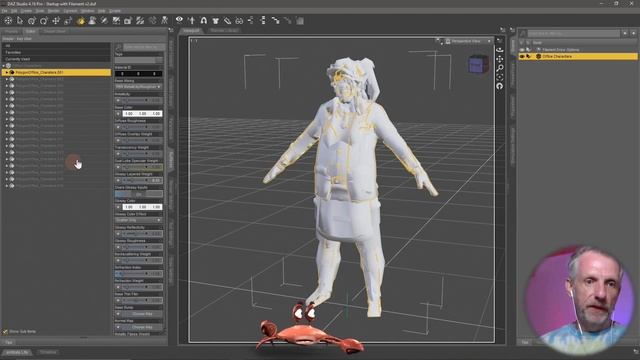
Task: Click the eye icon in the toolbar
Action: 179,20
